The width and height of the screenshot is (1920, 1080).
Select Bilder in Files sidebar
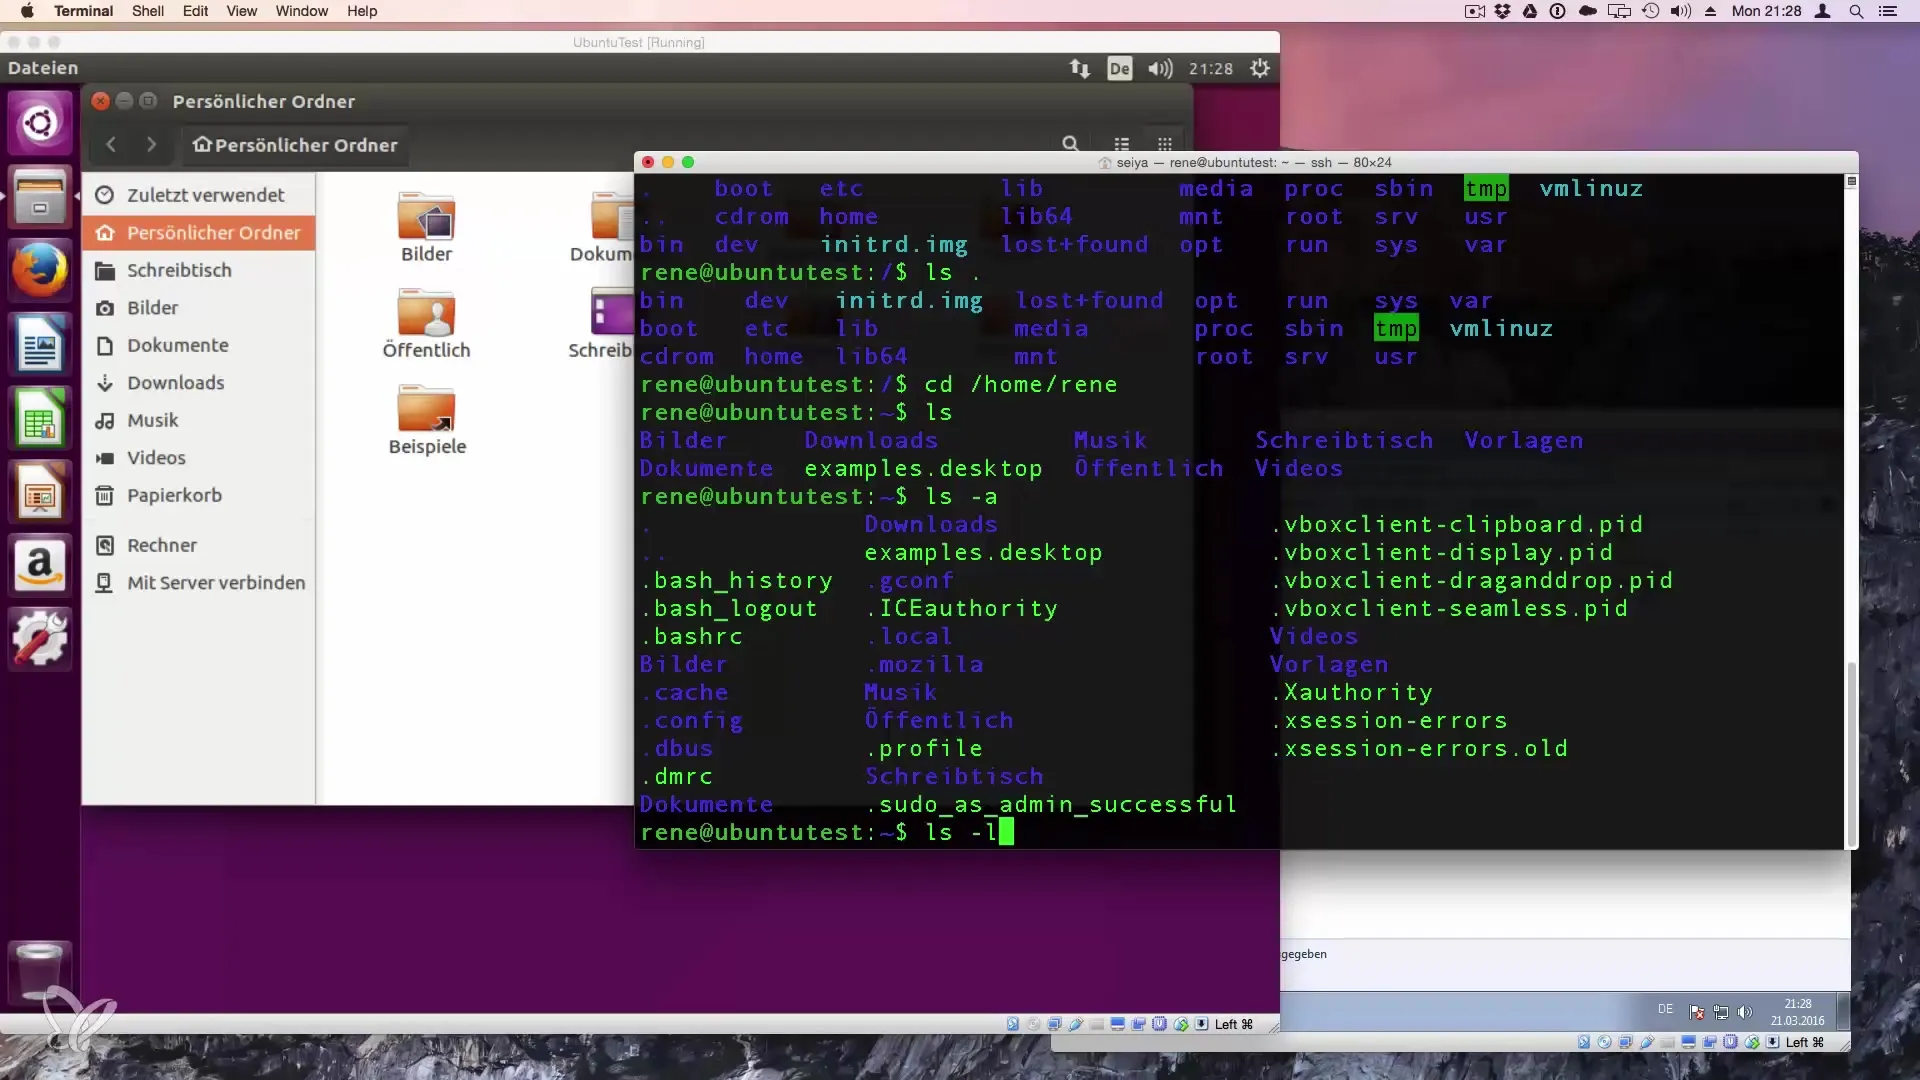pyautogui.click(x=199, y=308)
